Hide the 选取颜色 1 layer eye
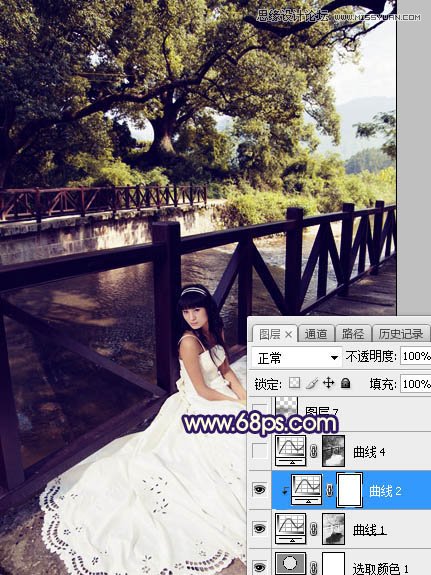Image resolution: width=431 pixels, height=575 pixels. 260,567
